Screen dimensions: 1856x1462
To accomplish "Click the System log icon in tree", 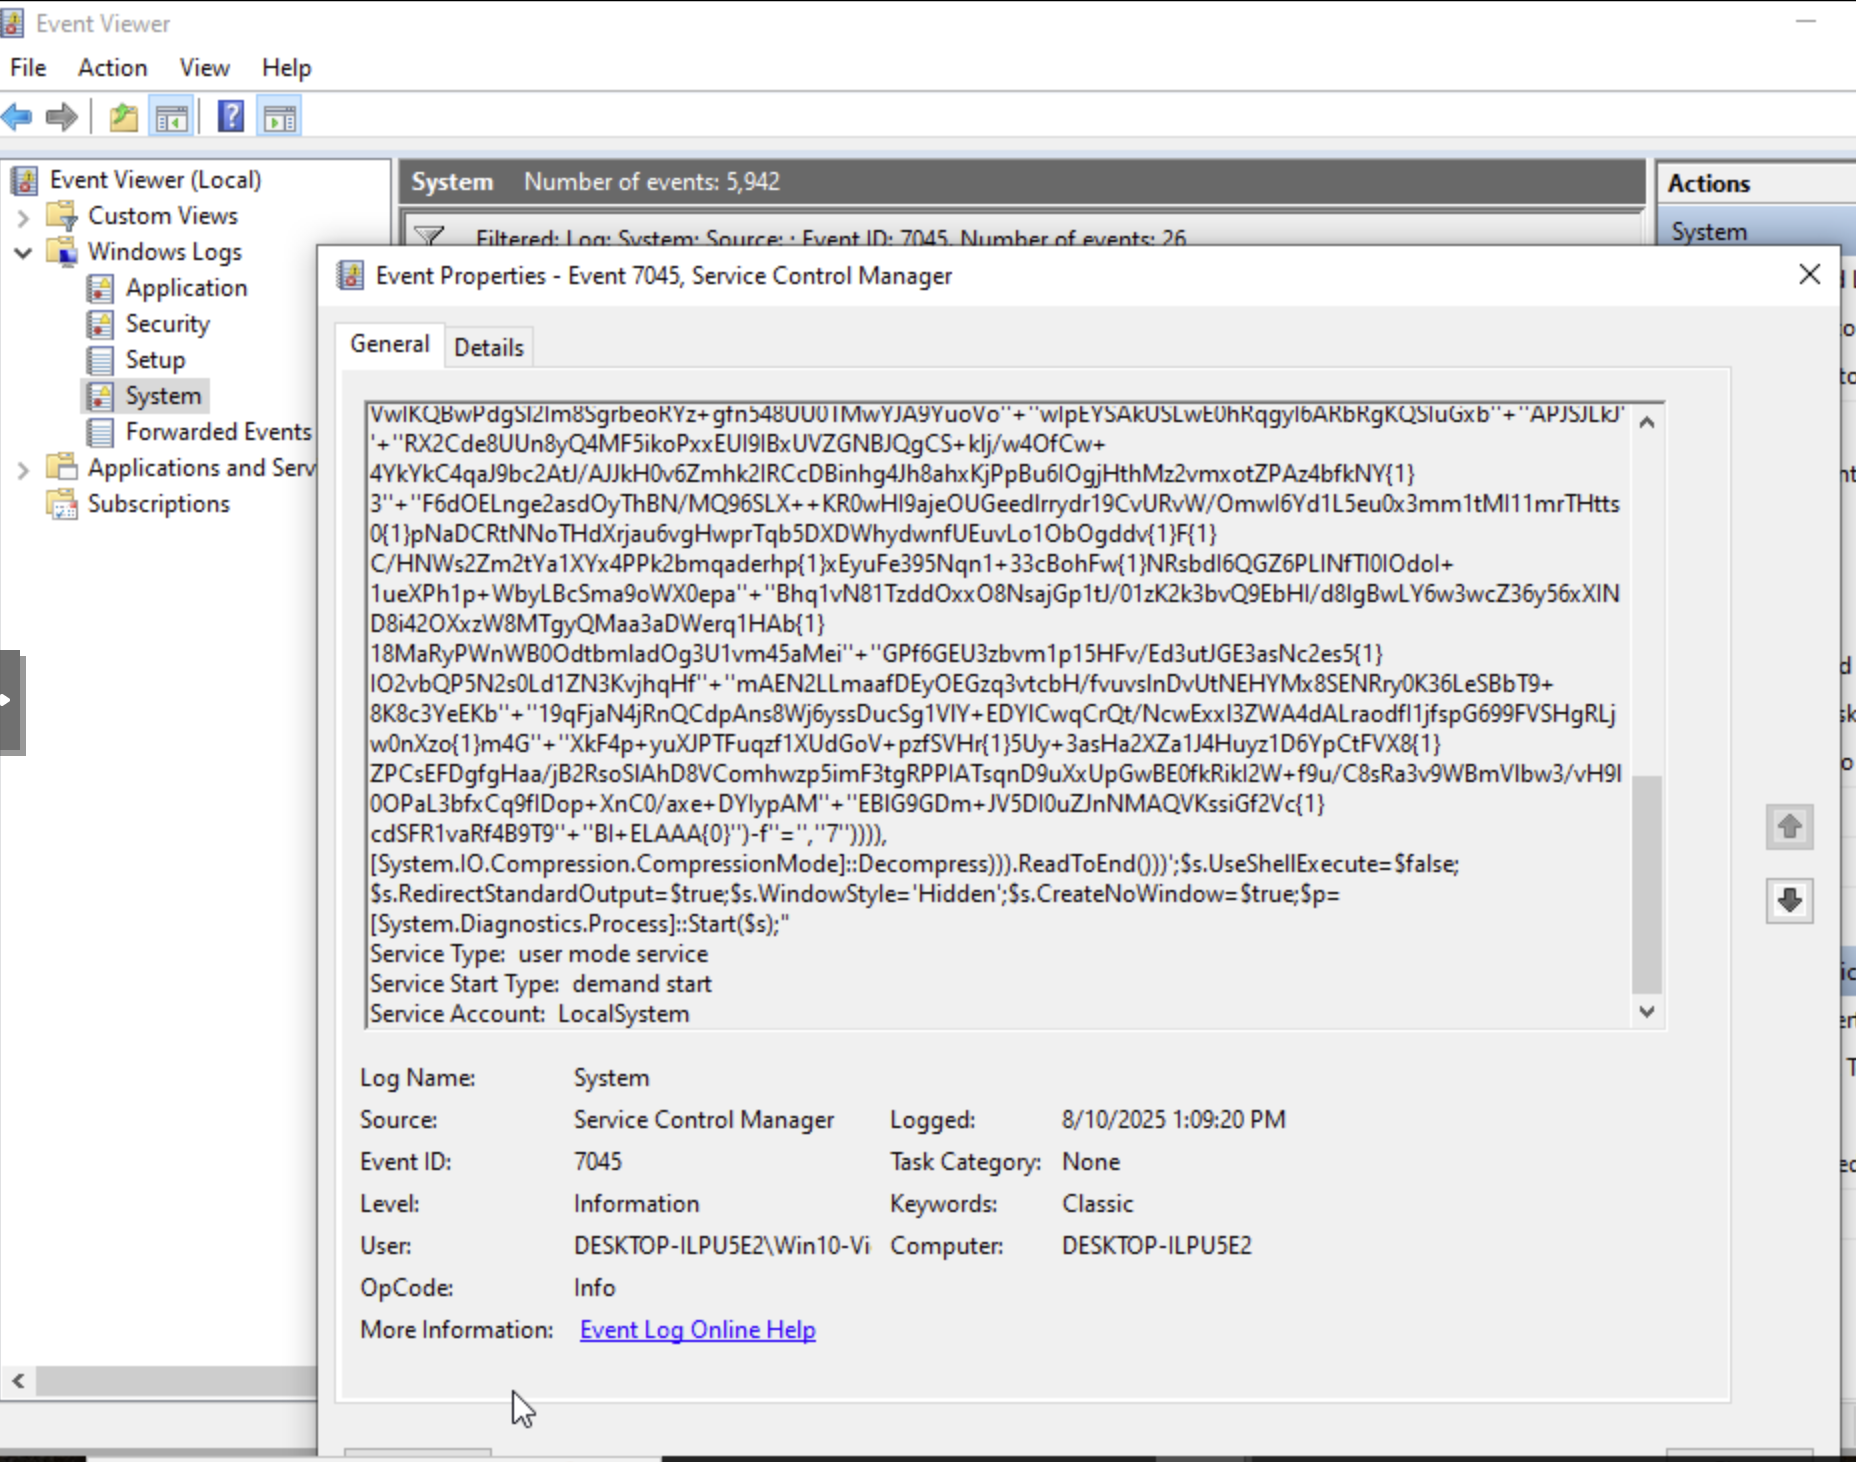I will 100,396.
